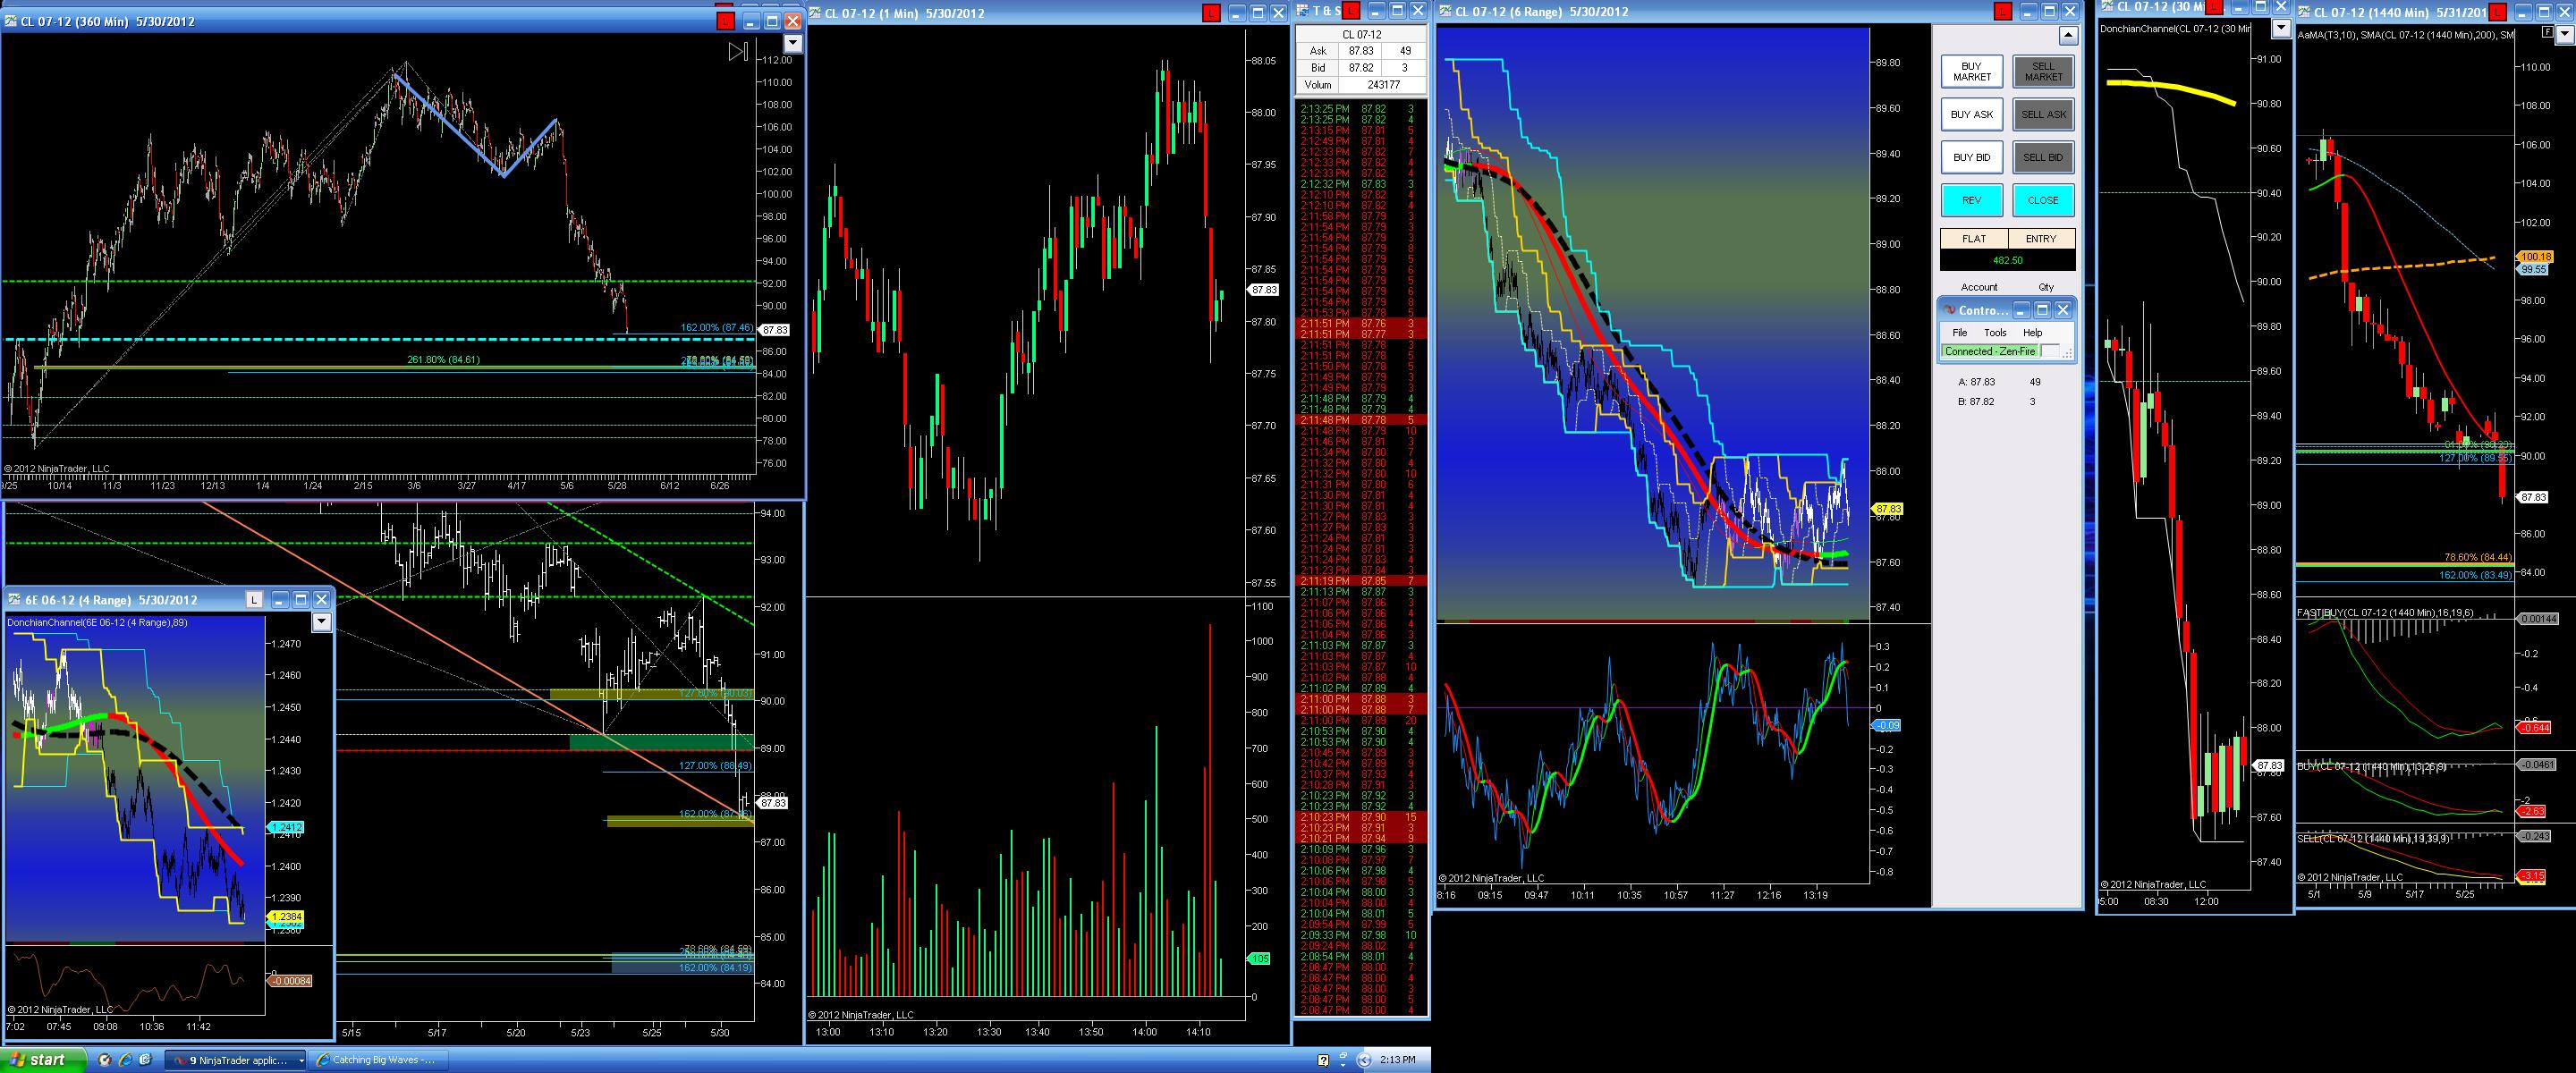Expand indicator dropdown in 6E 4 Range chart
The width and height of the screenshot is (2576, 1073).
[321, 622]
